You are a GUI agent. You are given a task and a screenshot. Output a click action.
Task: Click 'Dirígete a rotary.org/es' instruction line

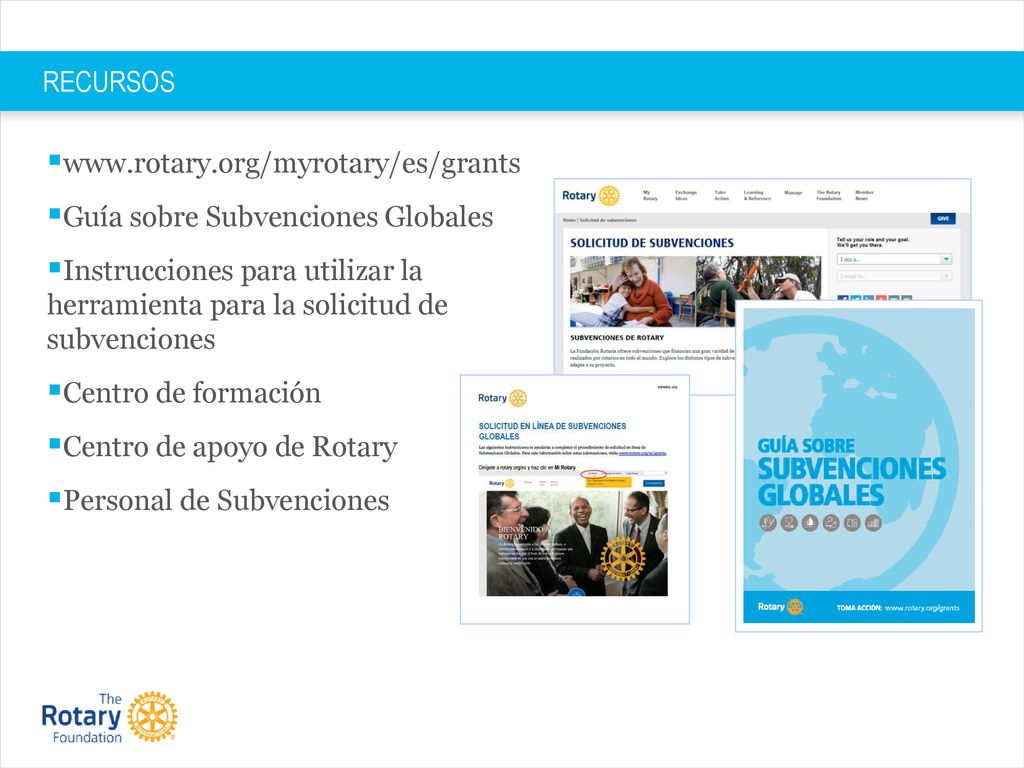coord(527,468)
